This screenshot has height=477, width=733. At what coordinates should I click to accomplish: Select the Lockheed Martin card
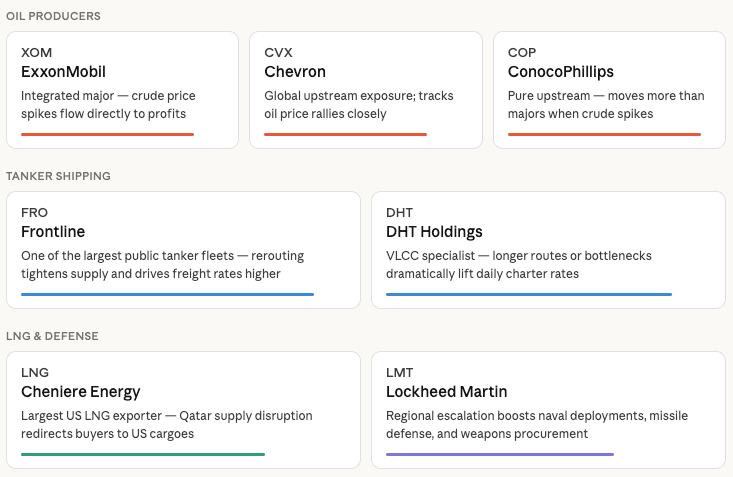pyautogui.click(x=548, y=410)
